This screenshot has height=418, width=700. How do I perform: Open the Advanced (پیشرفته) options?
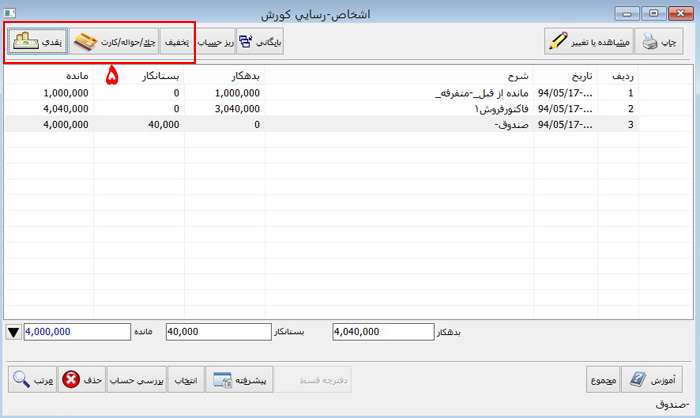[x=239, y=380]
